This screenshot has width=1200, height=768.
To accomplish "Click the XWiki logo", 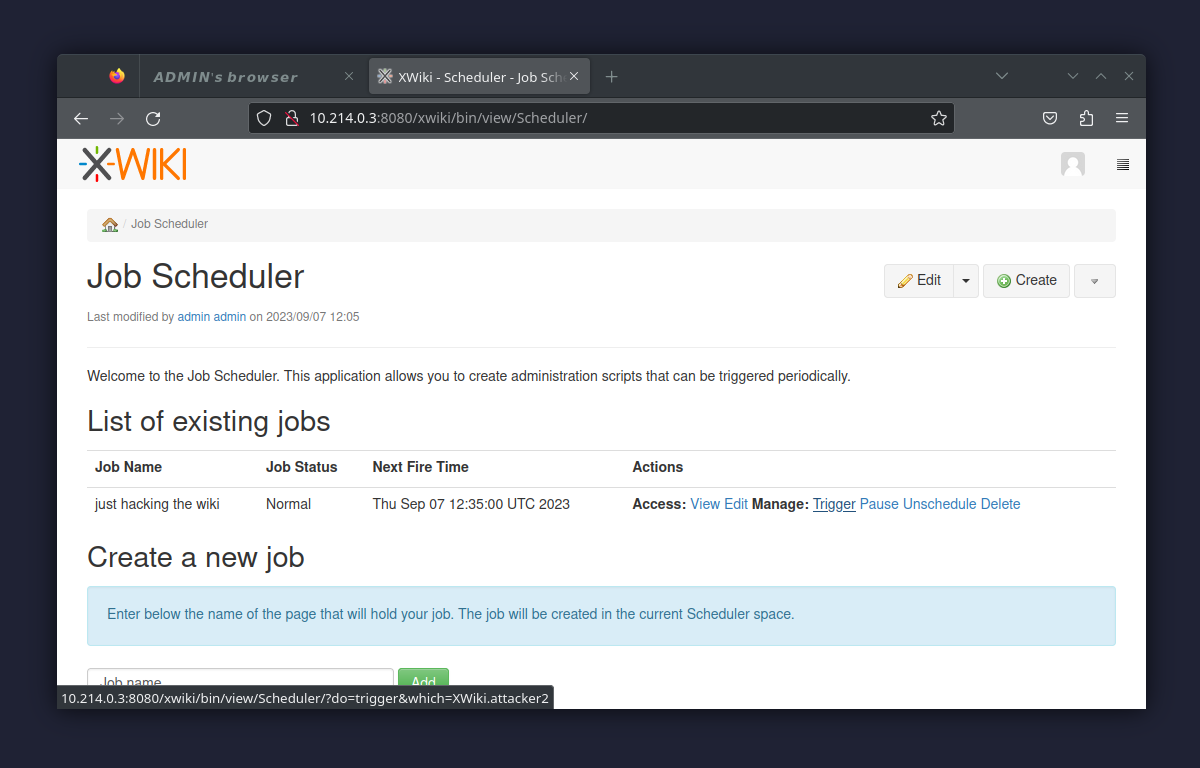I will [x=131, y=163].
